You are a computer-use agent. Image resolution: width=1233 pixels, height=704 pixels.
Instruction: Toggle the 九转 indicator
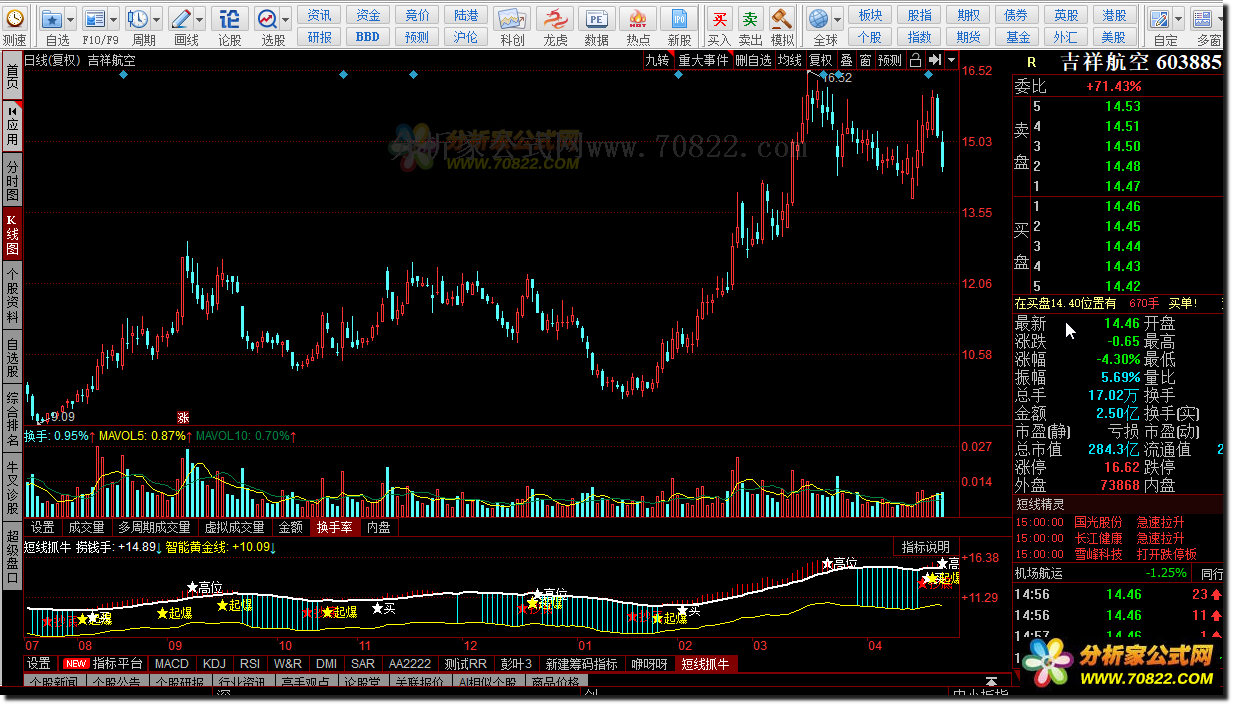click(x=657, y=60)
